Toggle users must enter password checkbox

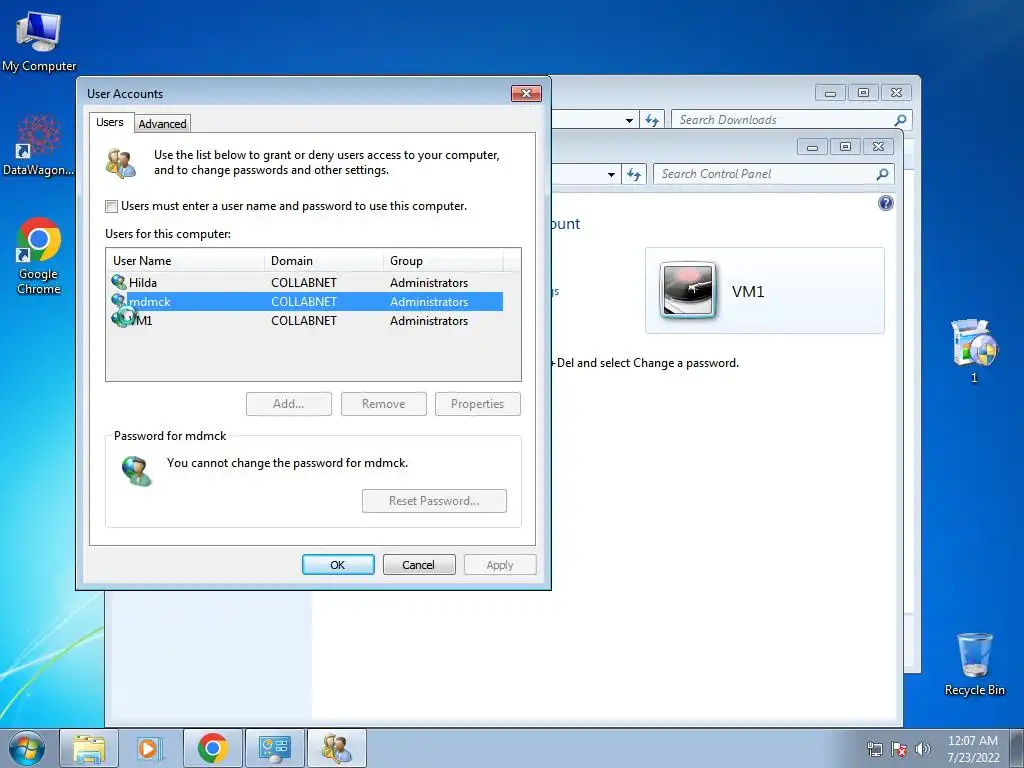(x=112, y=206)
